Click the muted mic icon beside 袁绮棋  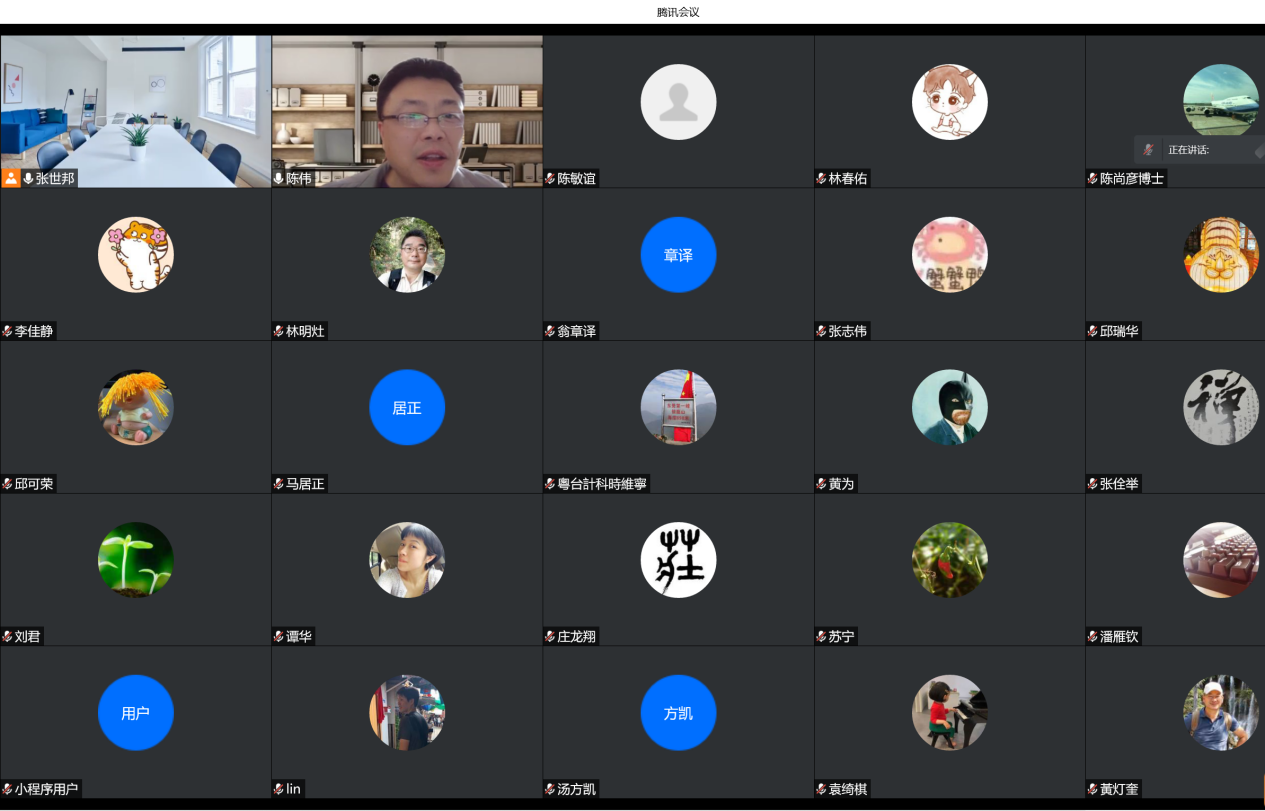(x=821, y=789)
